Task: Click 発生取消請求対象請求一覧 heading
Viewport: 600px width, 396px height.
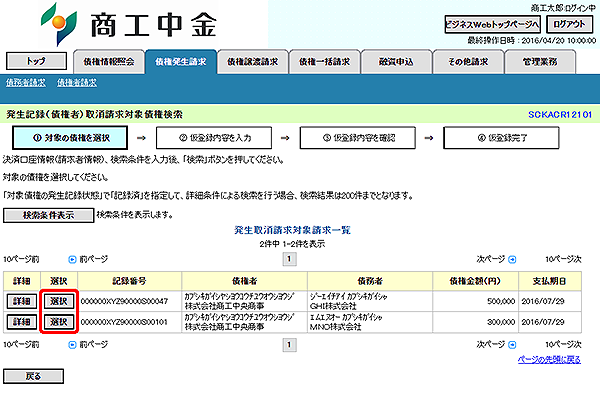Action: point(292,230)
